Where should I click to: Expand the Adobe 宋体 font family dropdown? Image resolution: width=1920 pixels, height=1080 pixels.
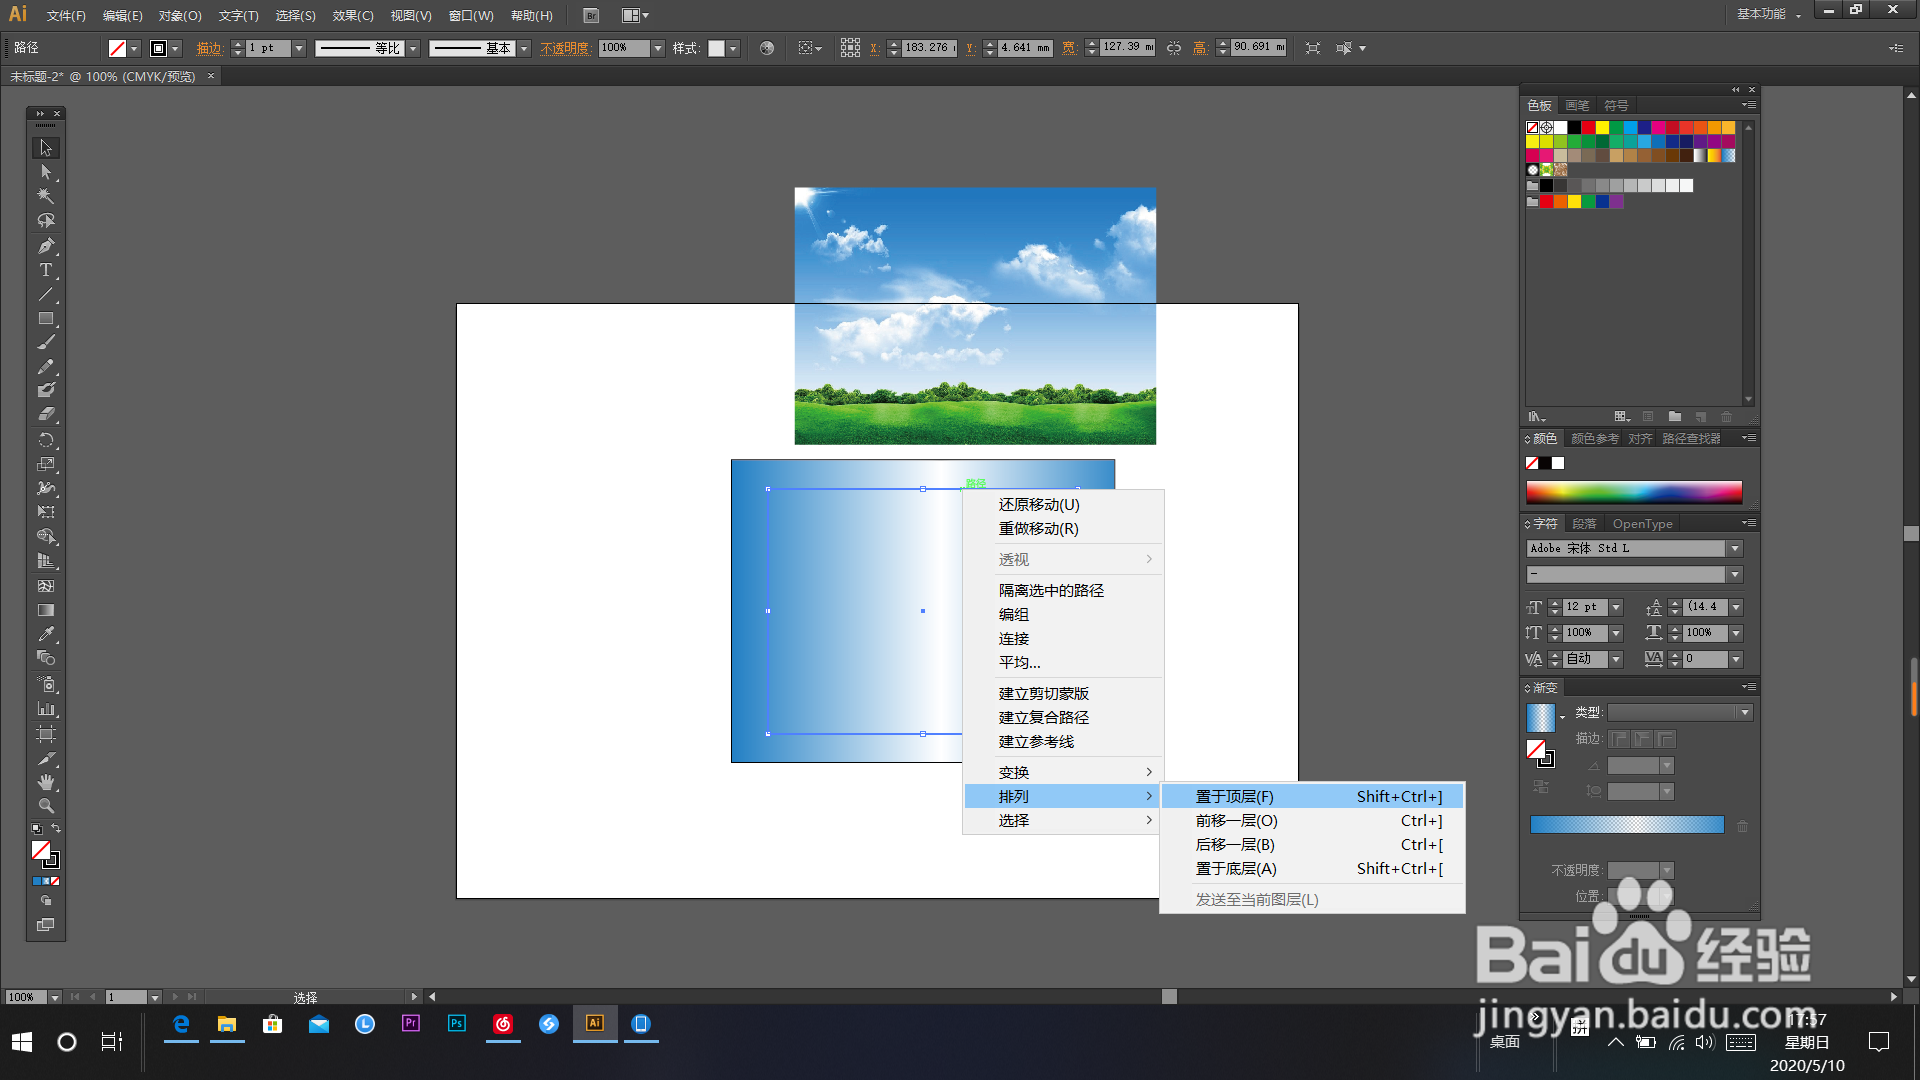(x=1735, y=549)
